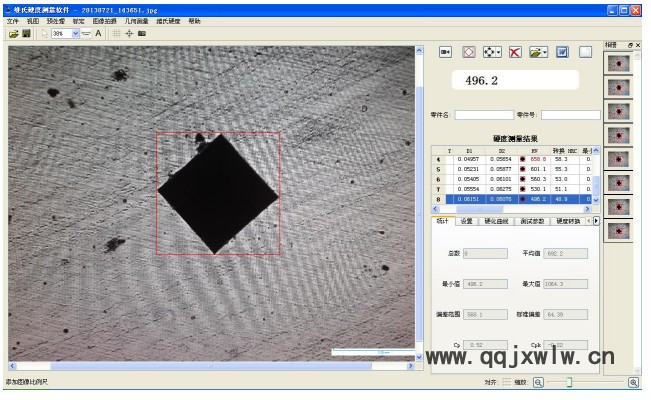Click table cell 530.1 in row 7
The width and height of the screenshot is (651, 400).
(538, 189)
